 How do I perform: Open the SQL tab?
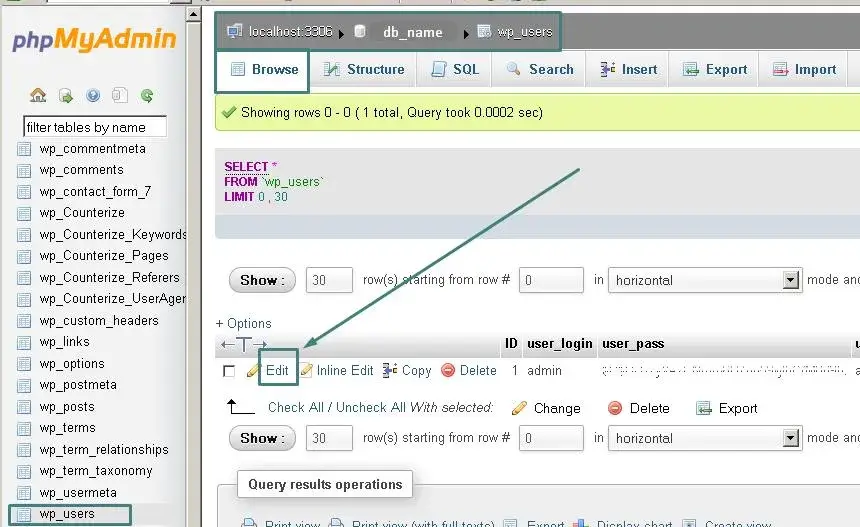click(455, 70)
